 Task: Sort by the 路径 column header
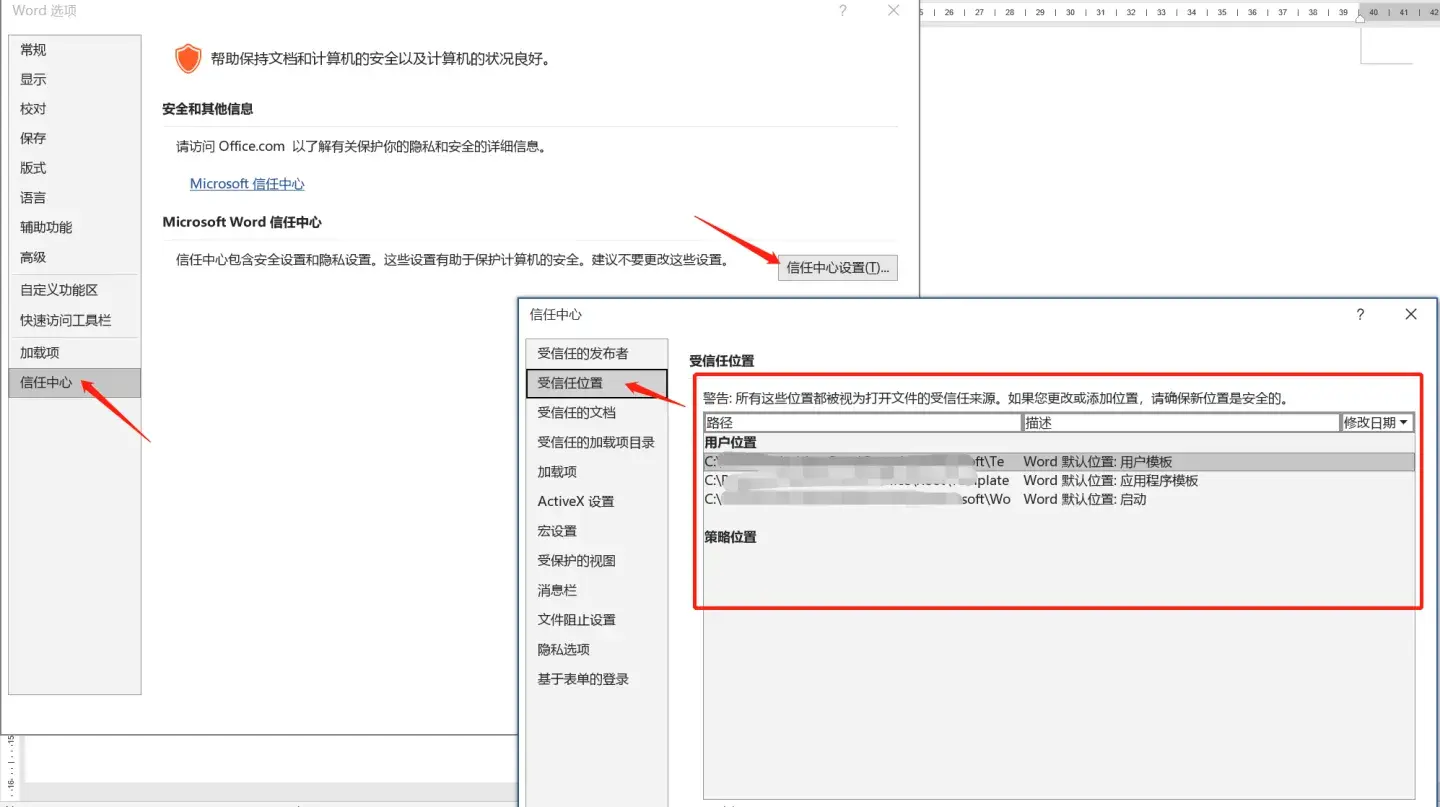(x=863, y=423)
